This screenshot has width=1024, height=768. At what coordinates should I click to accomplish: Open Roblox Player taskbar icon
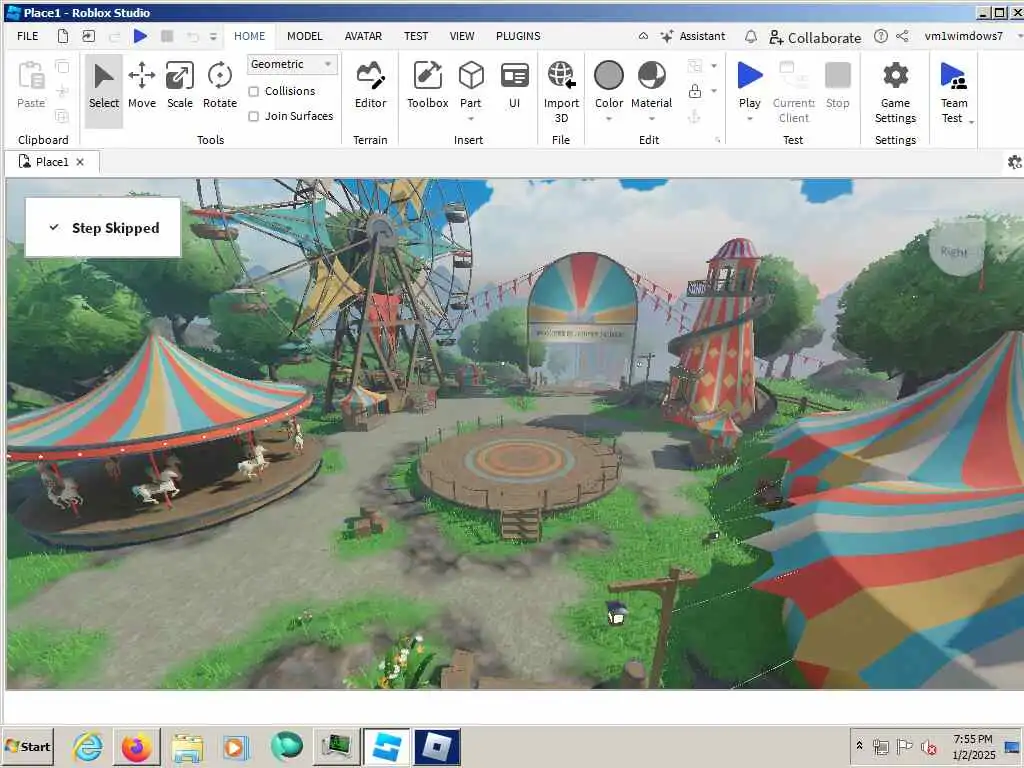[437, 746]
